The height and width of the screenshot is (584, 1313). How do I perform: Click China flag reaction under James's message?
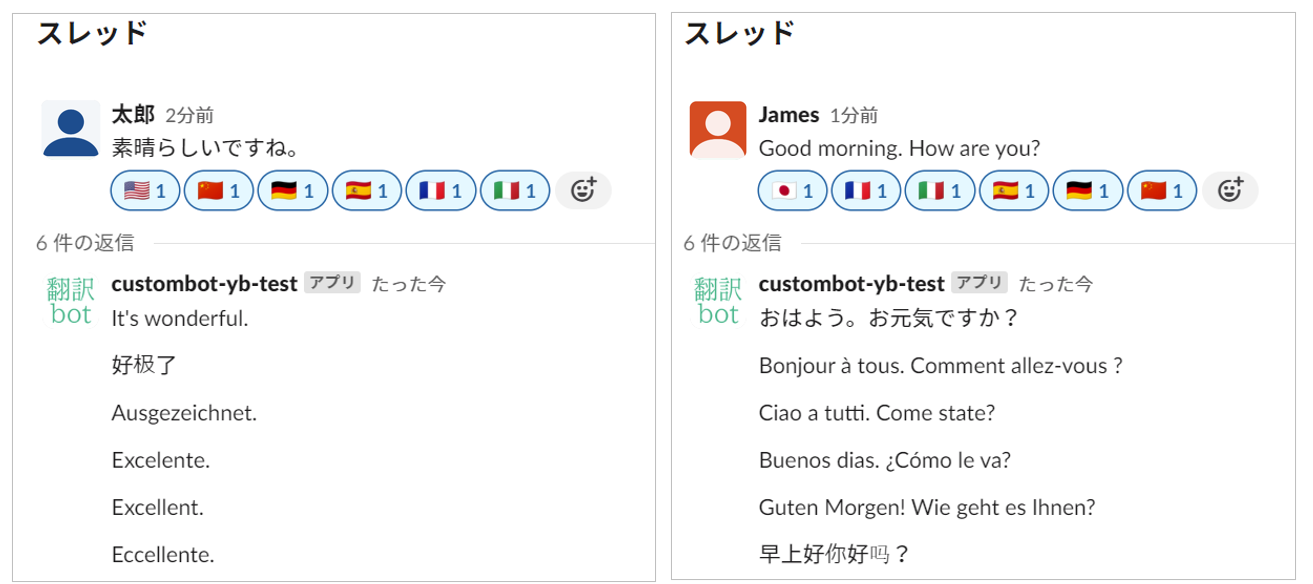tap(1162, 190)
